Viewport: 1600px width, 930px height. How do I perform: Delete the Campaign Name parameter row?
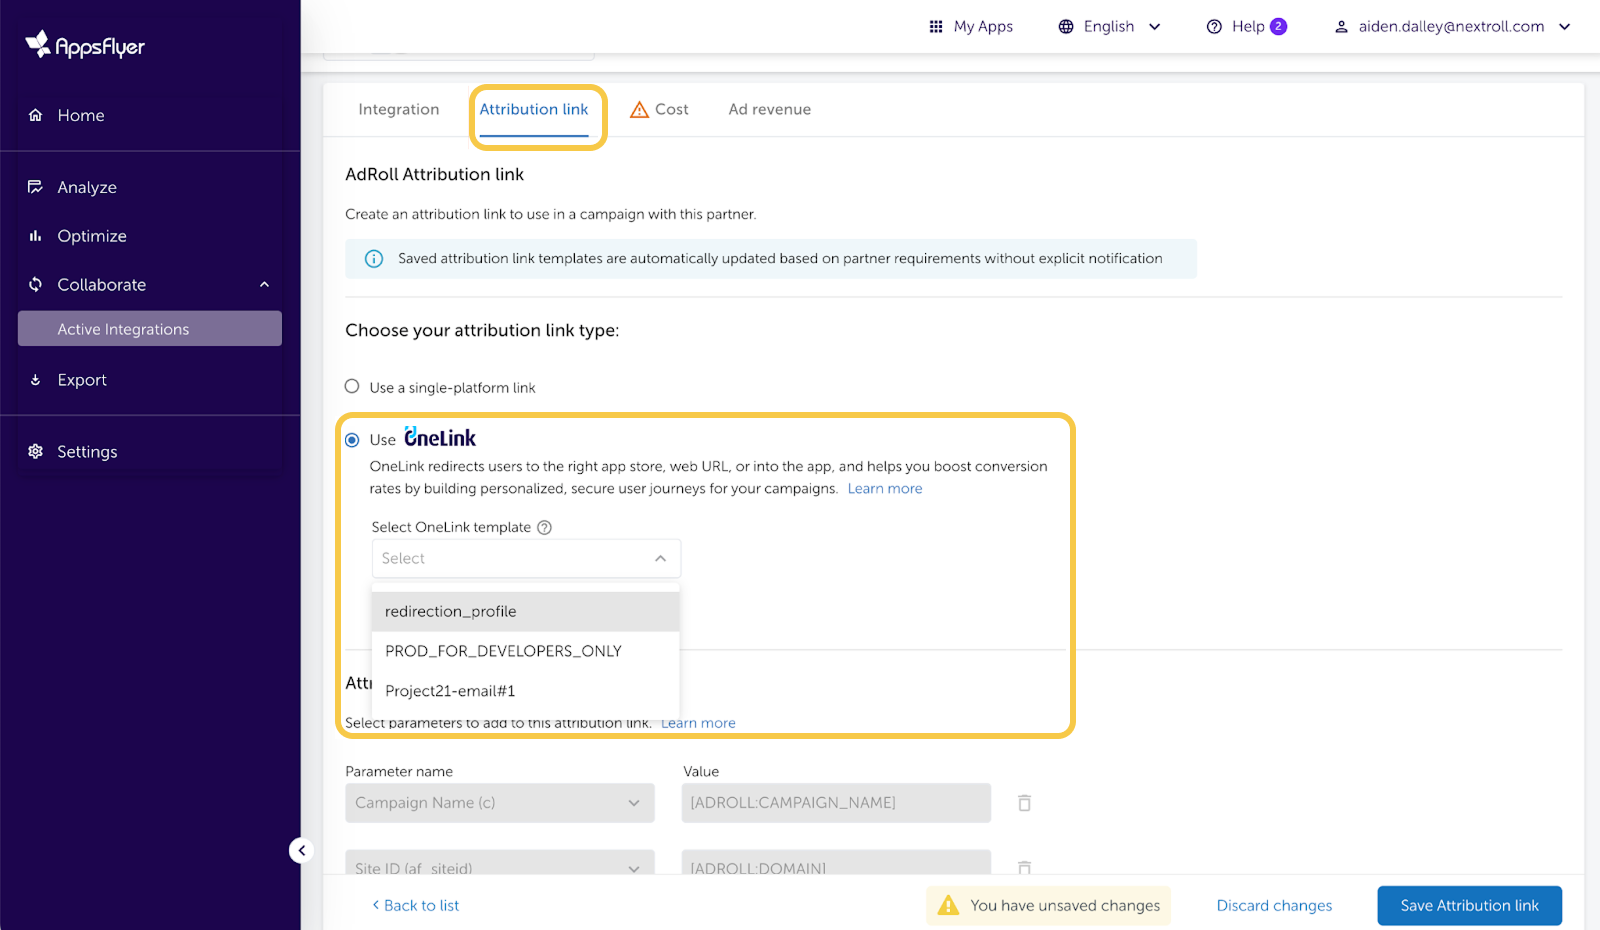[1024, 803]
